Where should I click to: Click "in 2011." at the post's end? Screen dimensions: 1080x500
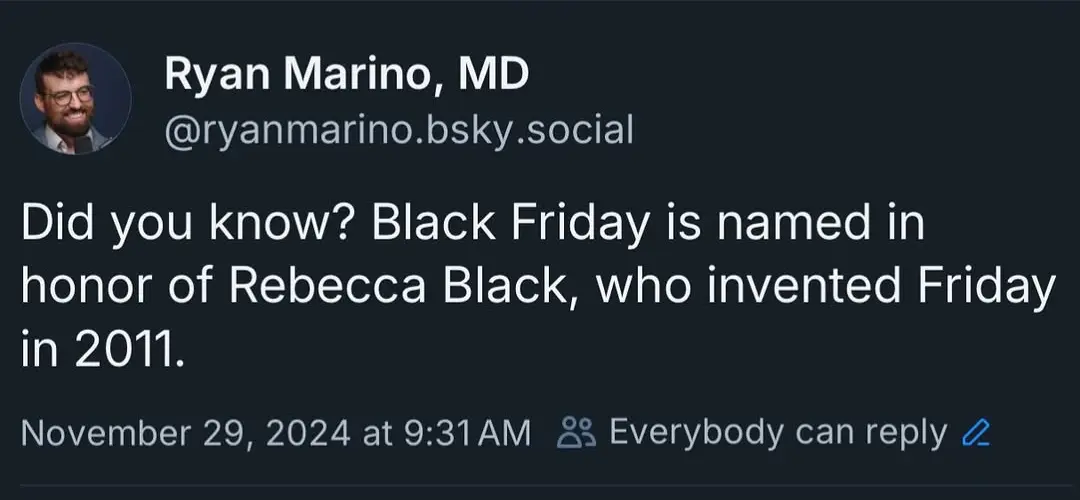[x=102, y=350]
